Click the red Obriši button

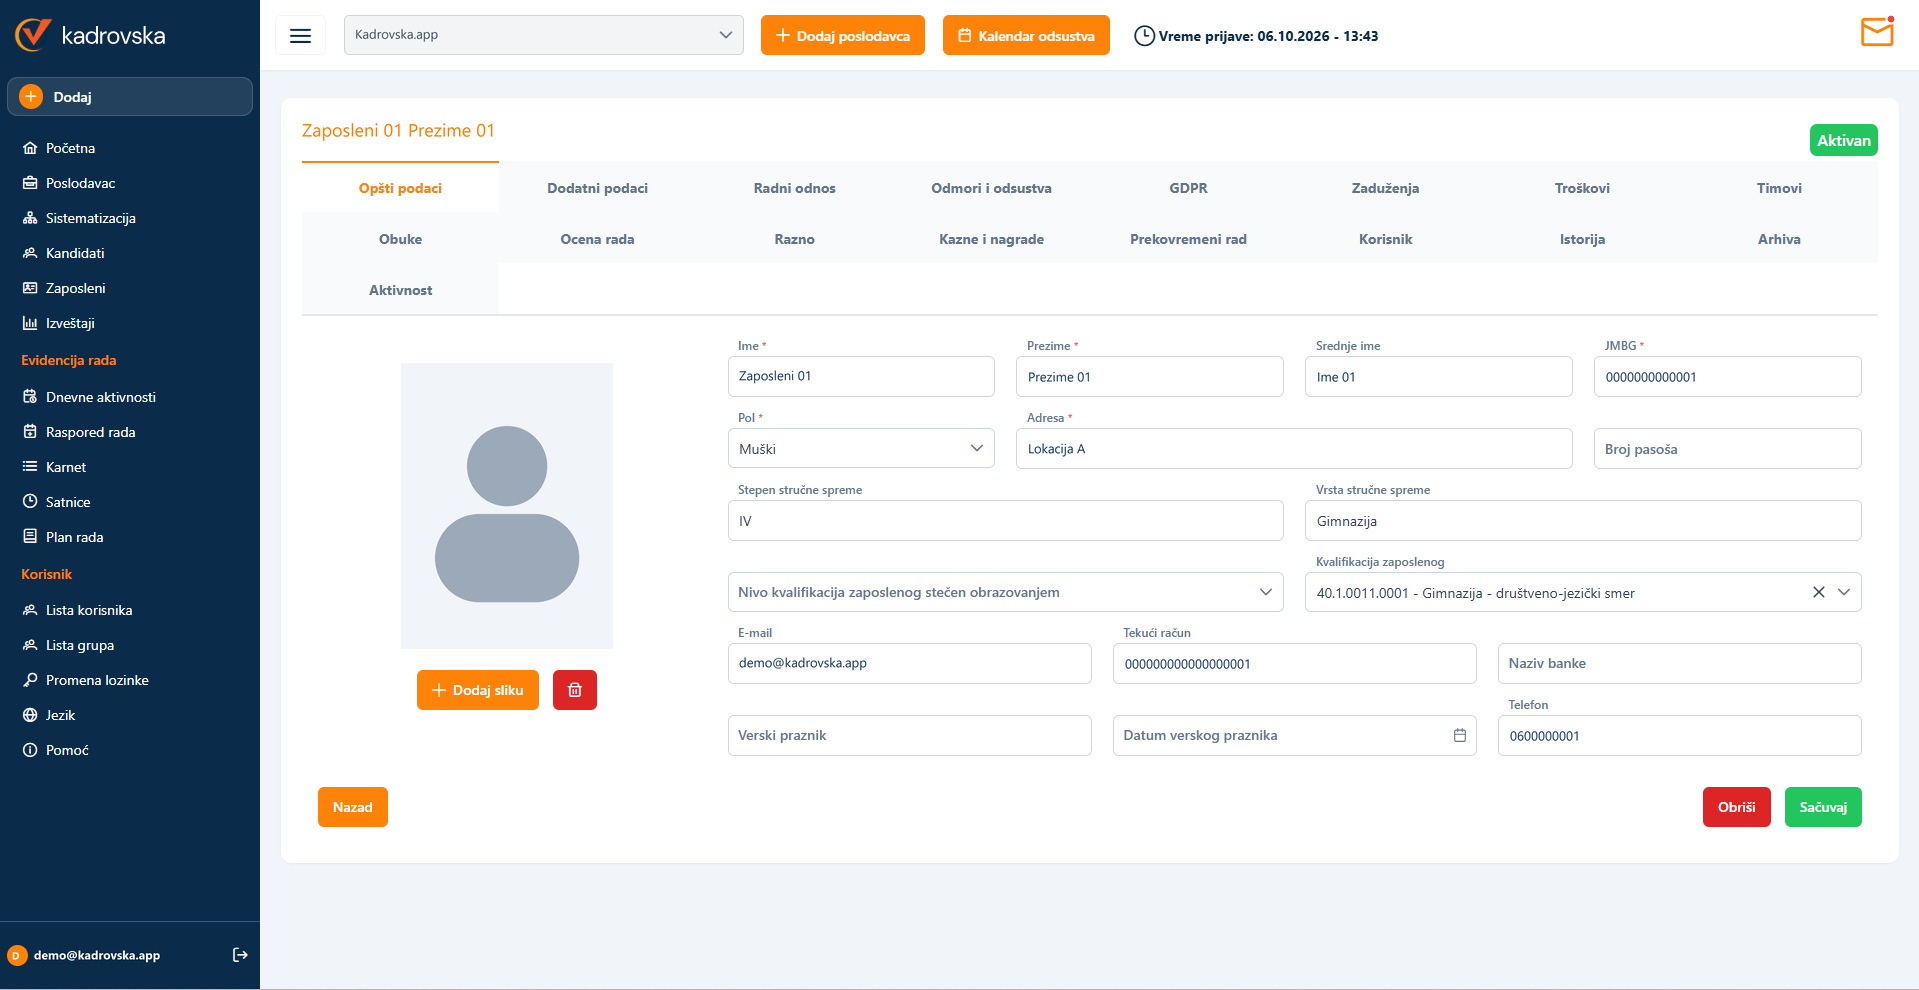click(x=1736, y=807)
